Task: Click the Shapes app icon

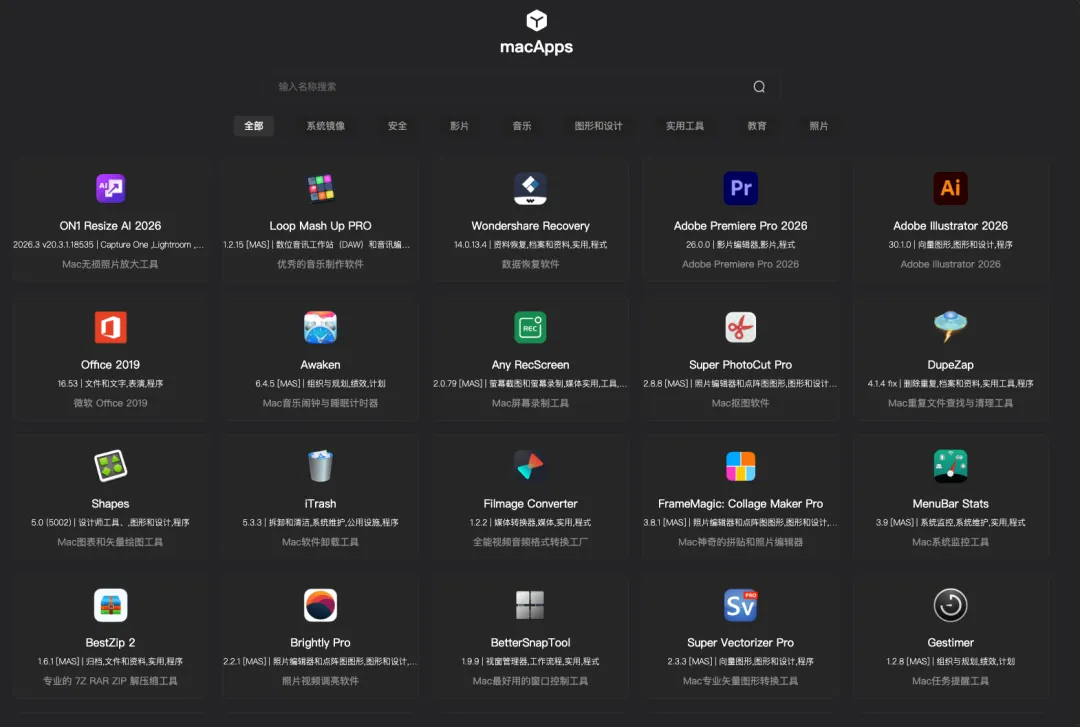Action: (110, 466)
